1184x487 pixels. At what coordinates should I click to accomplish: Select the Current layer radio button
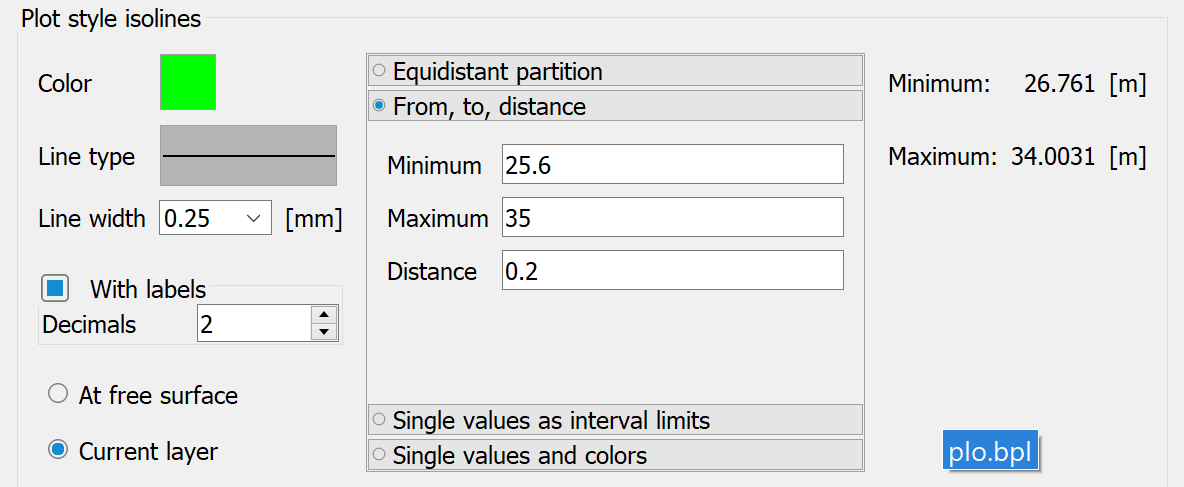coord(58,451)
